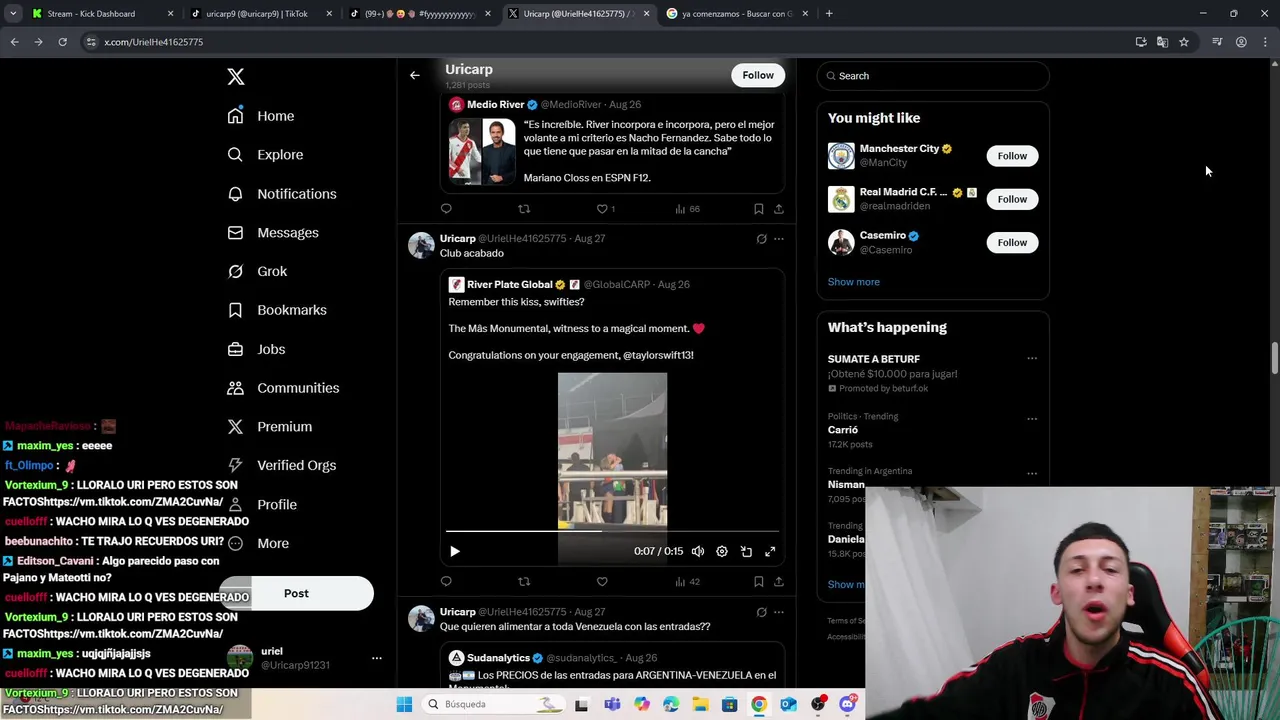Play the River Plate Global video
The width and height of the screenshot is (1280, 720).
tap(455, 551)
